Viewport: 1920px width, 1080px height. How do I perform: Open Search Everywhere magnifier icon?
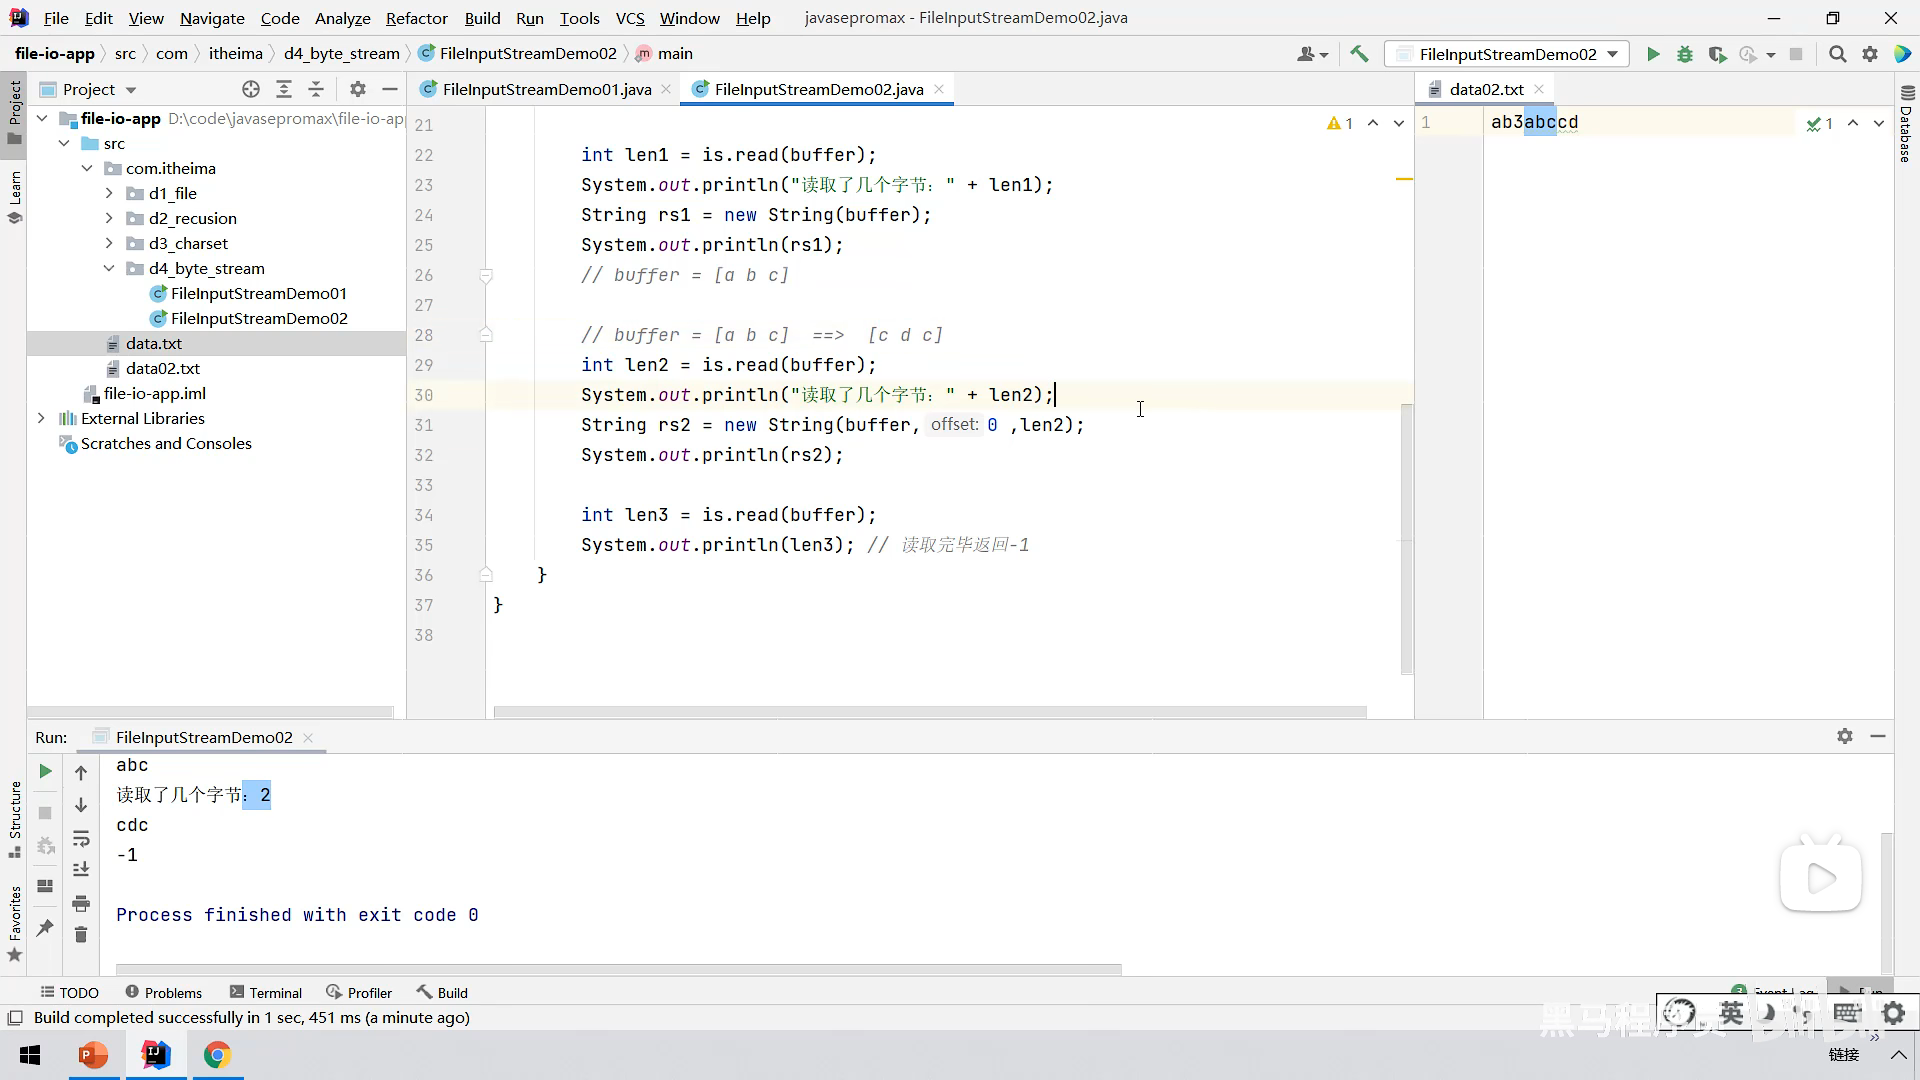click(1837, 54)
